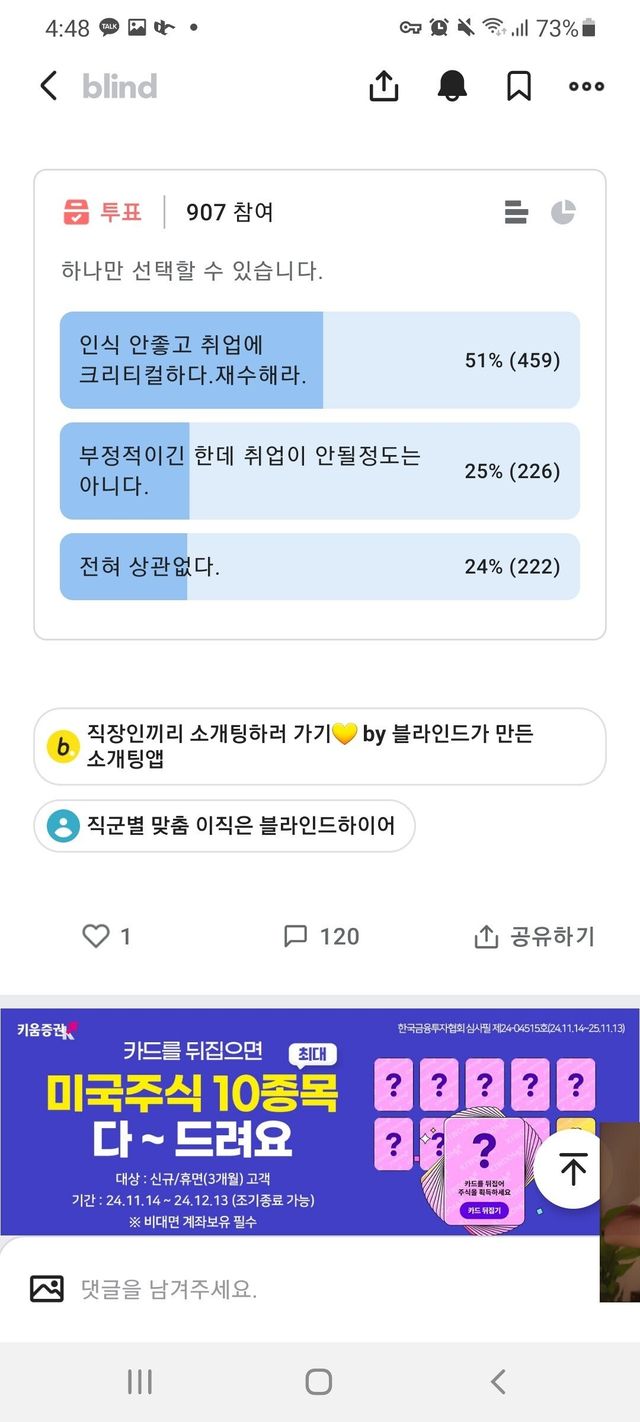The height and width of the screenshot is (1422, 640).
Task: Select the 51% (459) poll option
Action: 320,360
